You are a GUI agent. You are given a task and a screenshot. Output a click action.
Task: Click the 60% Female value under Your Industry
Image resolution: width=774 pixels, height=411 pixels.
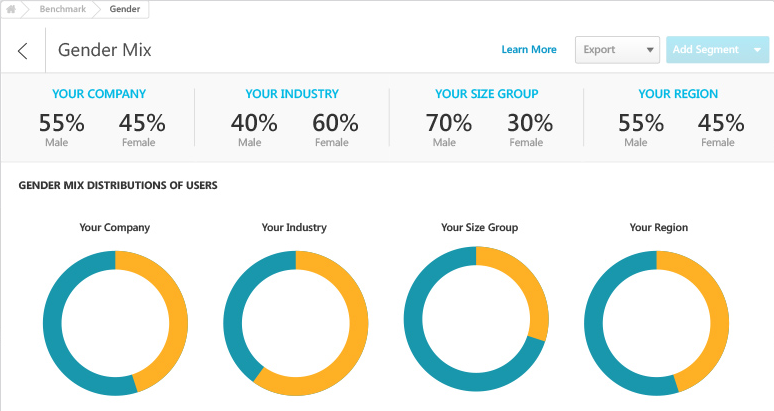click(335, 124)
